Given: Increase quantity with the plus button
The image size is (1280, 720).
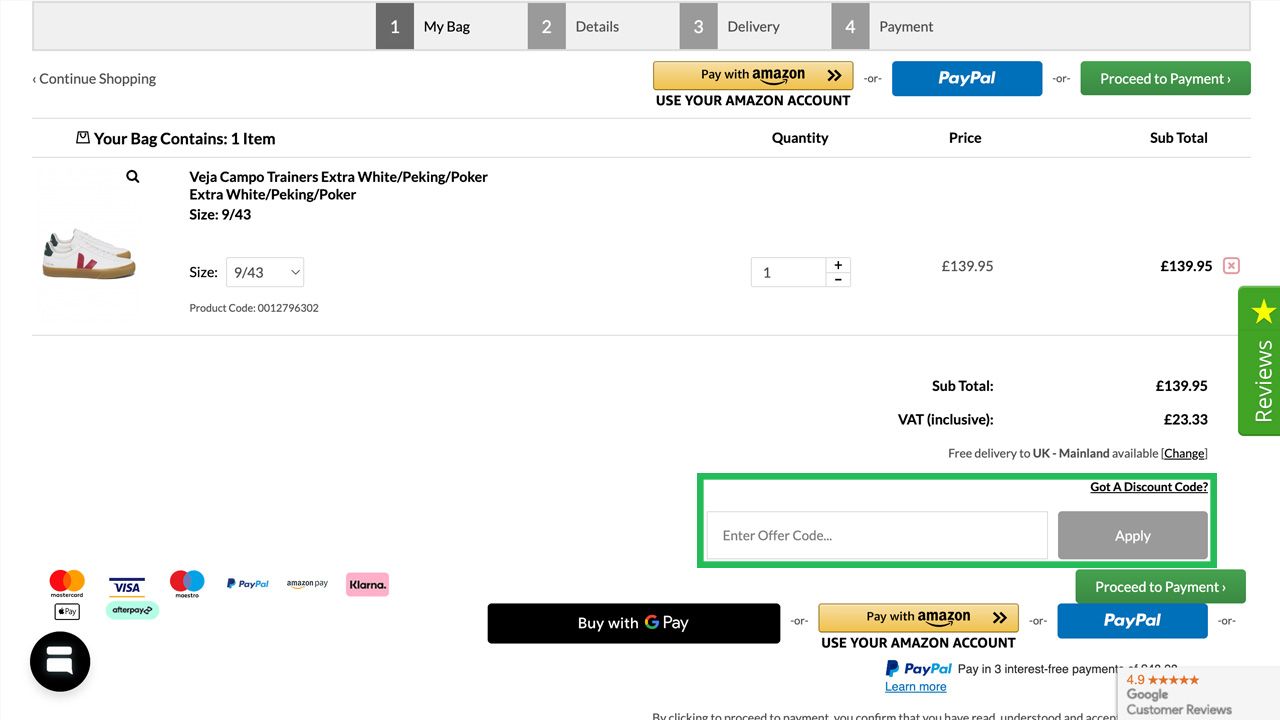Looking at the screenshot, I should 838,265.
